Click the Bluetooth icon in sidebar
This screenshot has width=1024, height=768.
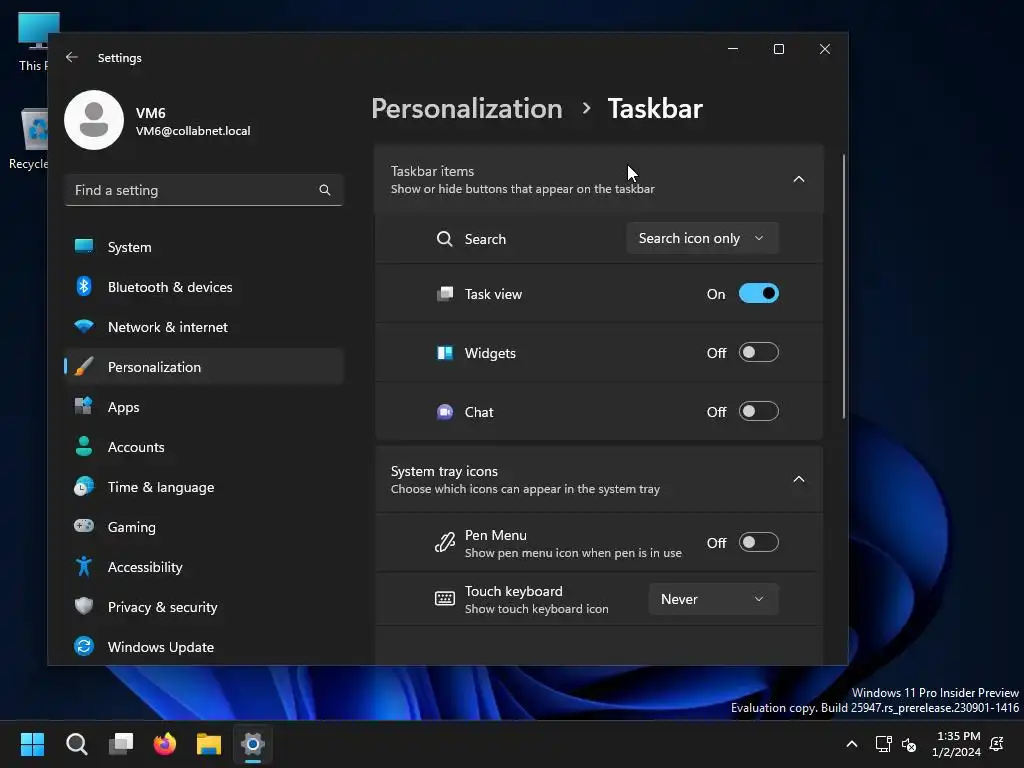click(x=84, y=286)
